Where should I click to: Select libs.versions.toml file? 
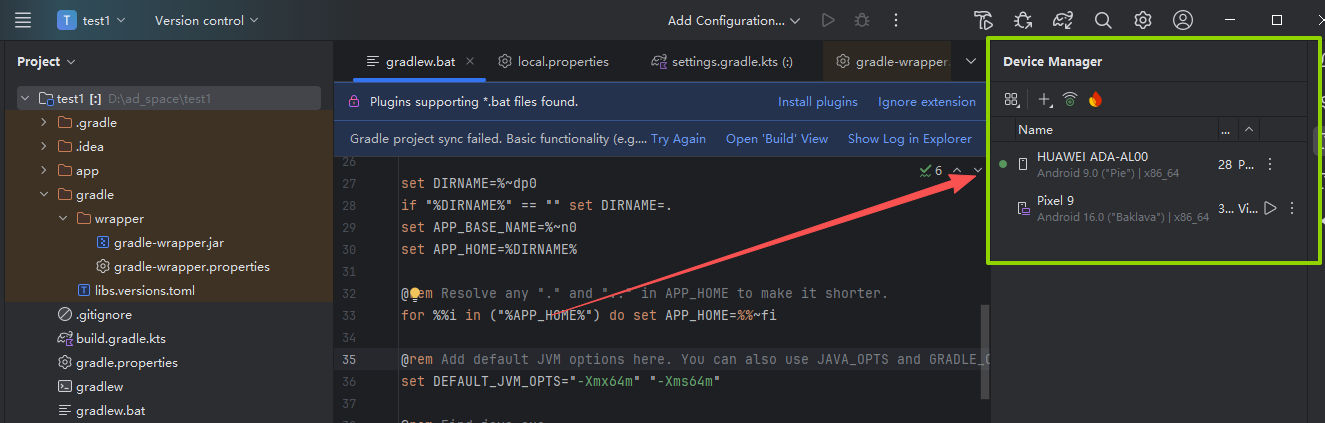pyautogui.click(x=136, y=291)
